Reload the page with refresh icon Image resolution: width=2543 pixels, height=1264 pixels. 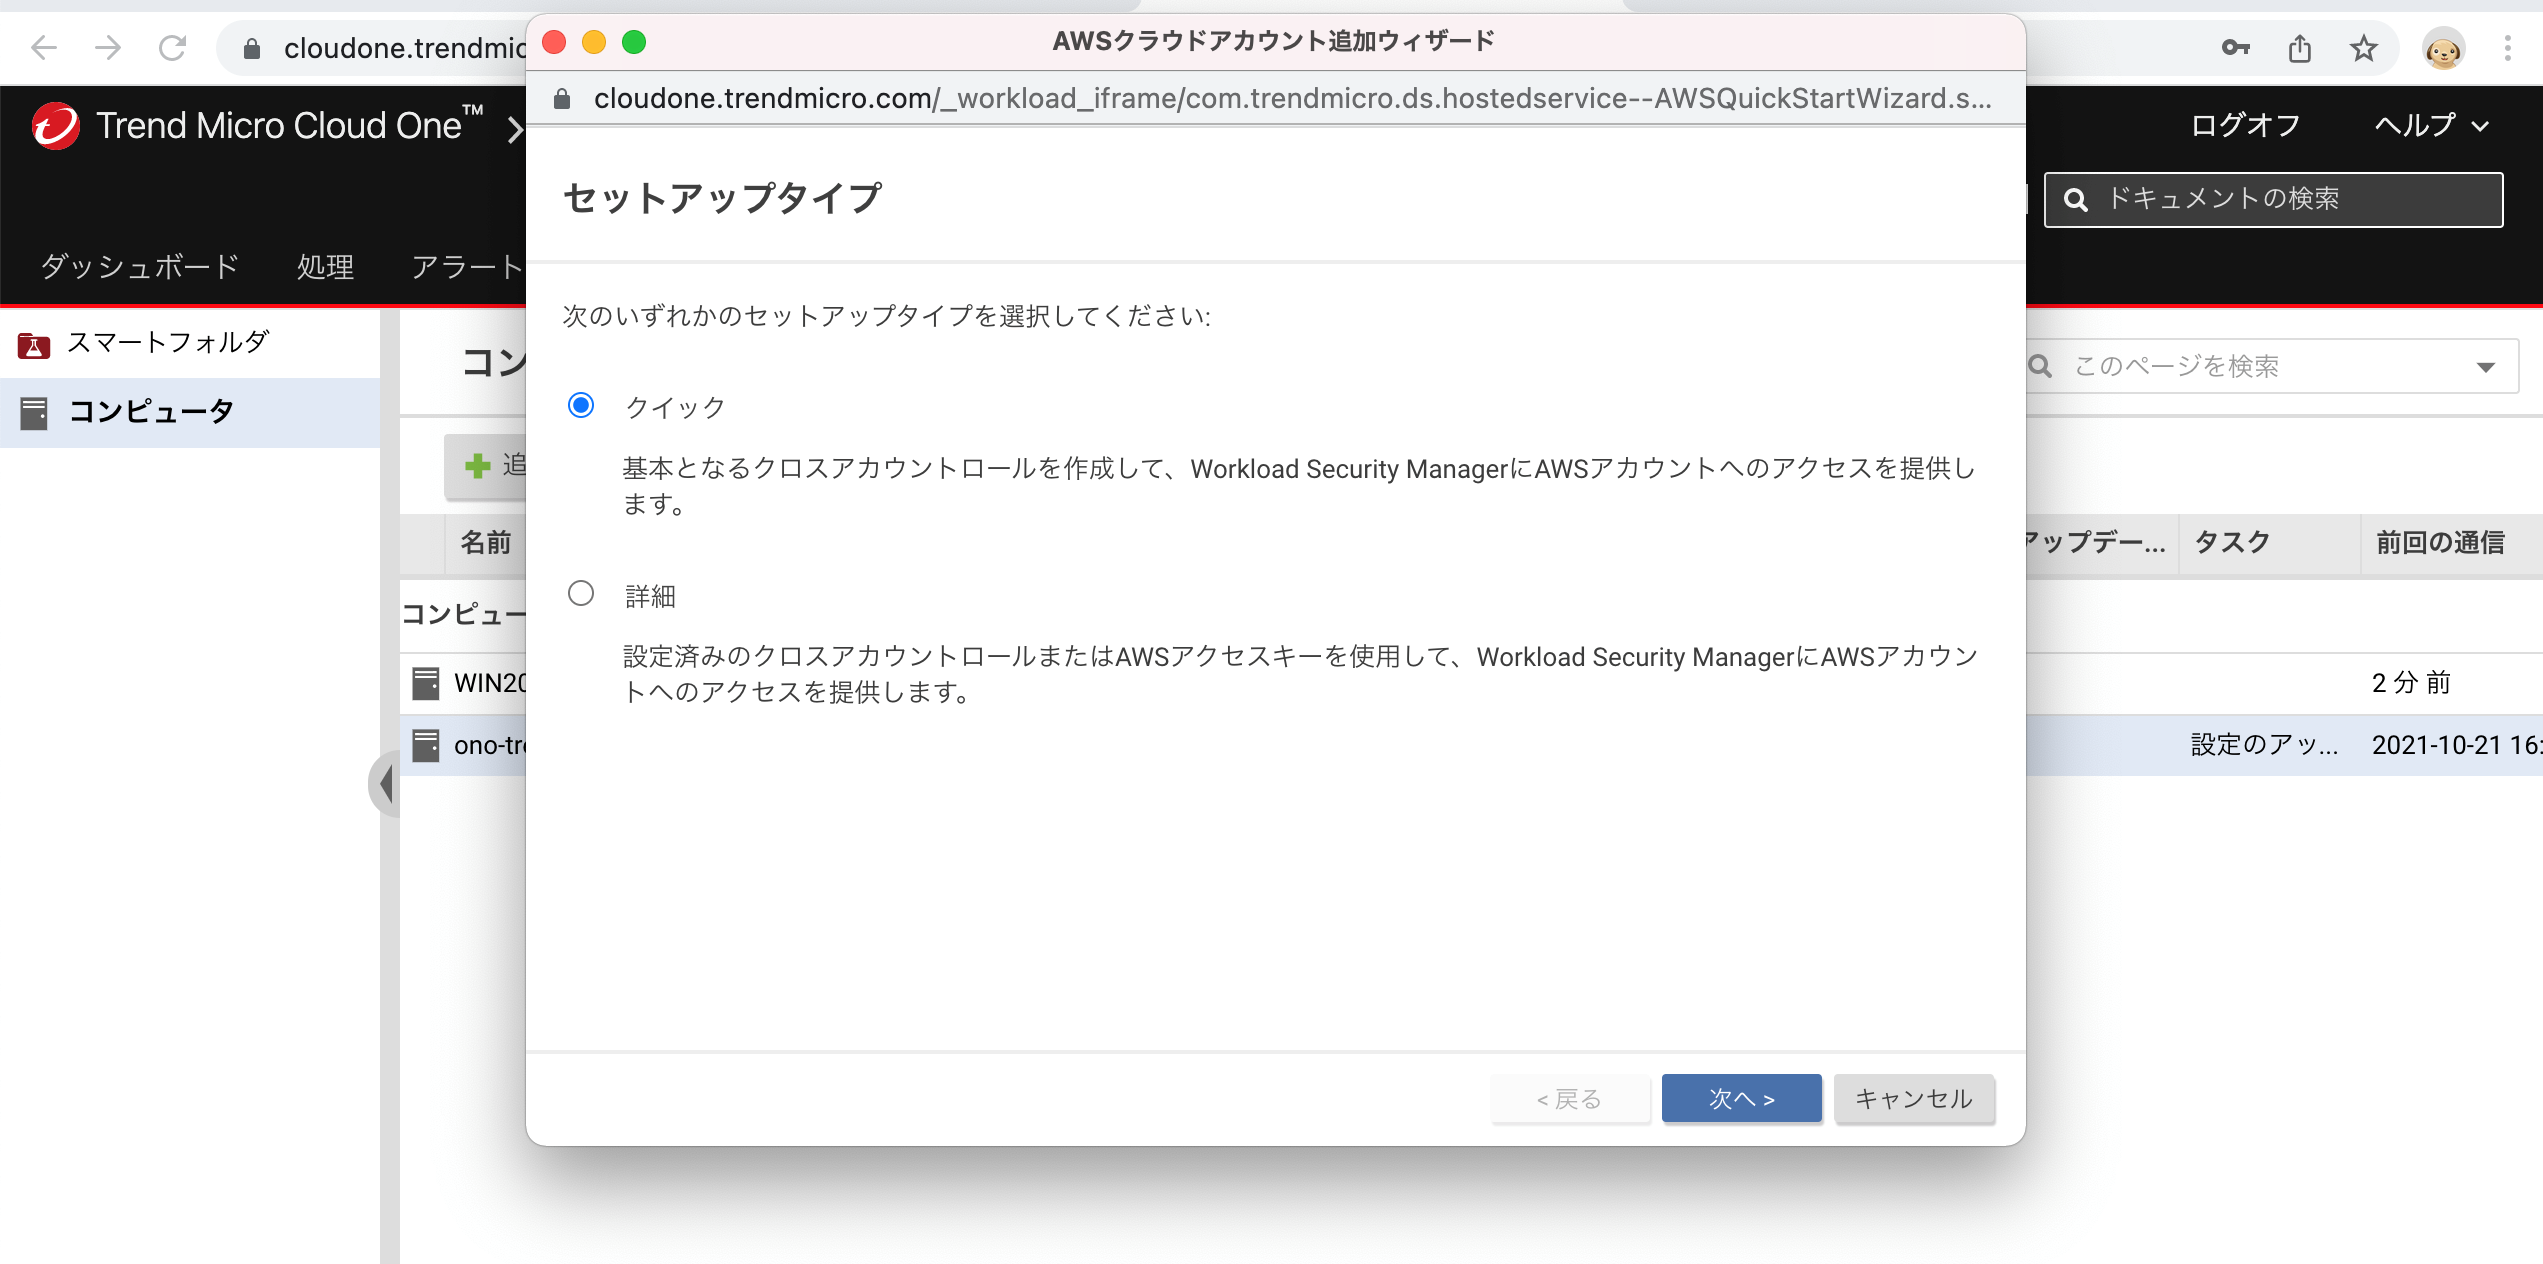(x=172, y=47)
